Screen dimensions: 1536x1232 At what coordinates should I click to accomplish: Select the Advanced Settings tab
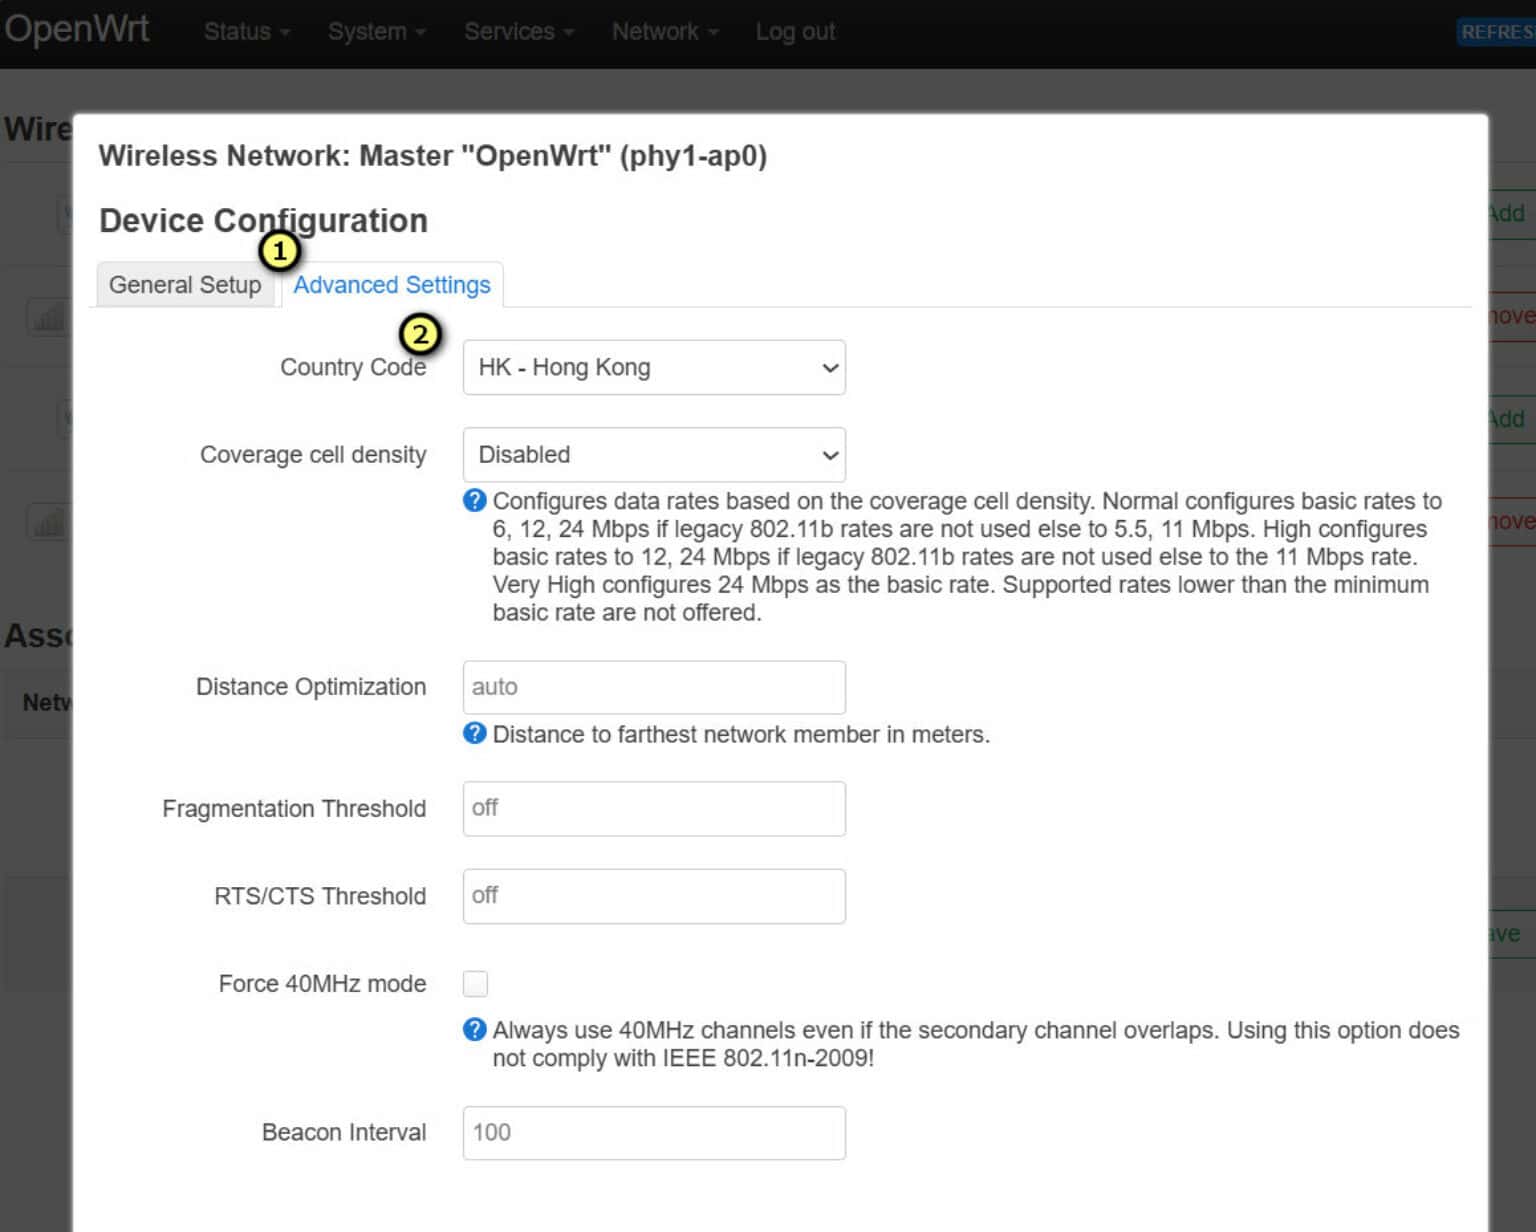click(392, 285)
